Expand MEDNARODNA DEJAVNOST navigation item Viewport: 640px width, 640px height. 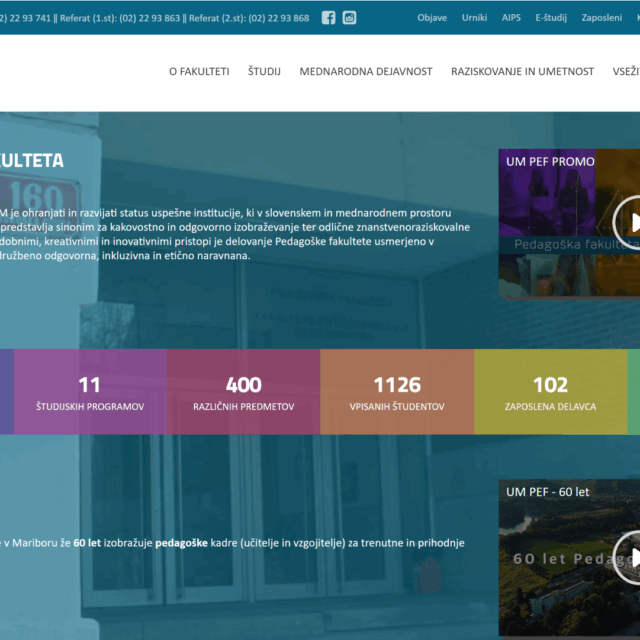click(x=366, y=72)
